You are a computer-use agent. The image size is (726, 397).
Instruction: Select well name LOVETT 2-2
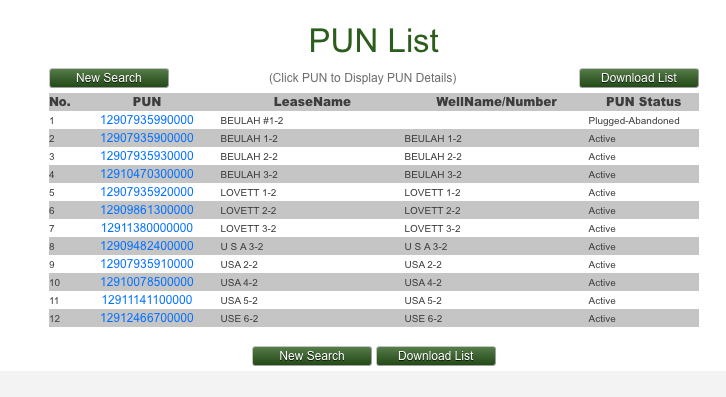[x=432, y=211]
